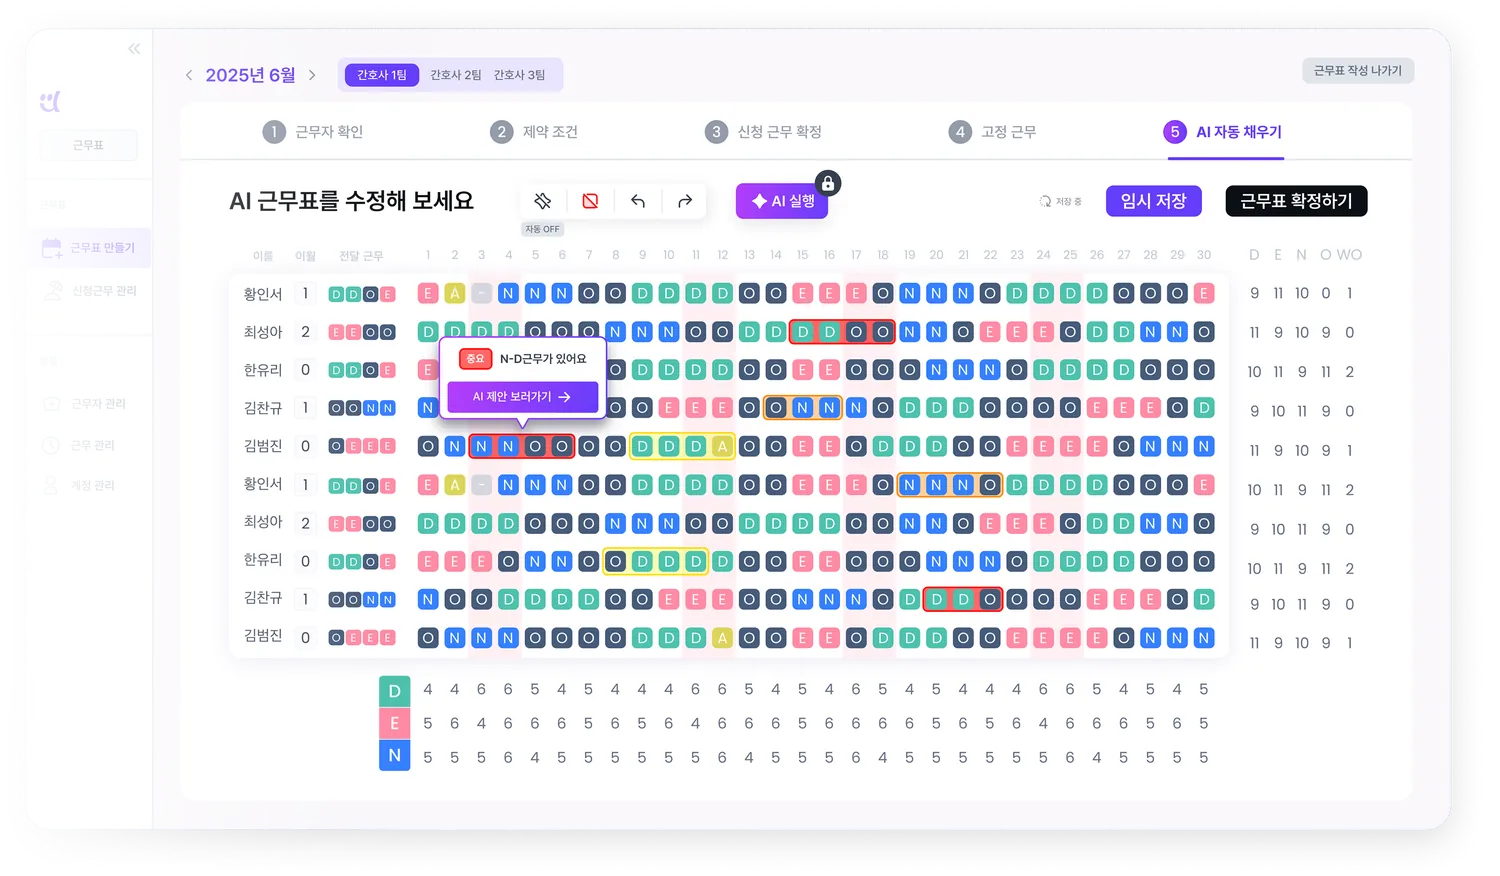Click the 임시 저장 button
This screenshot has width=1500, height=876.
(1153, 201)
